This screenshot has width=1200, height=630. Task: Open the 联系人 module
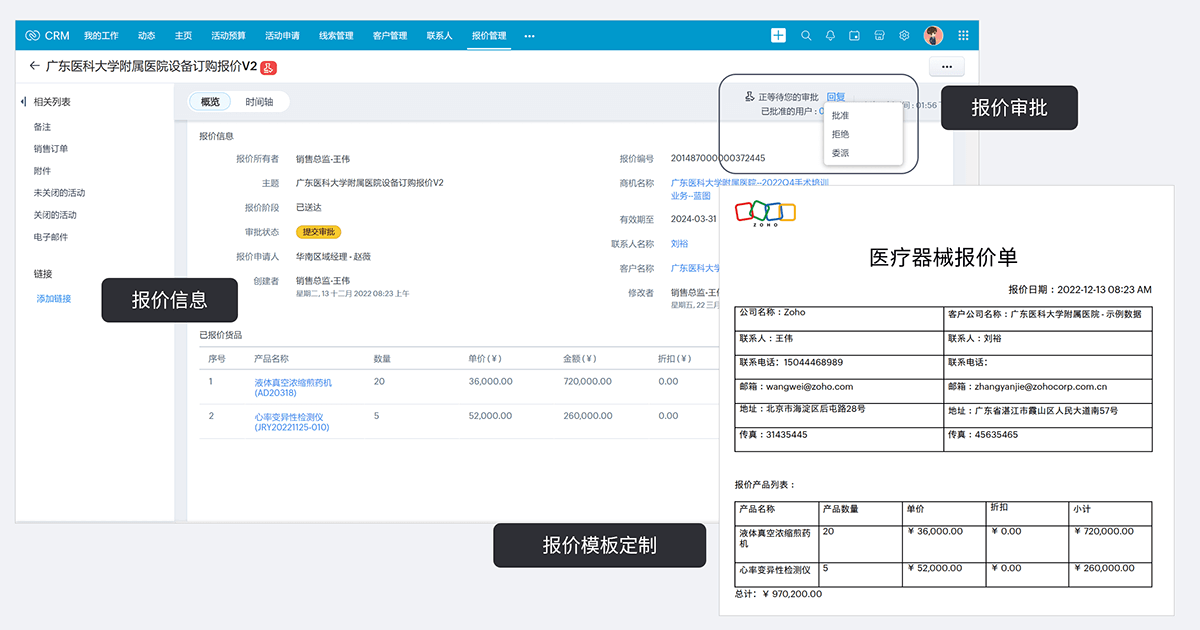(439, 36)
